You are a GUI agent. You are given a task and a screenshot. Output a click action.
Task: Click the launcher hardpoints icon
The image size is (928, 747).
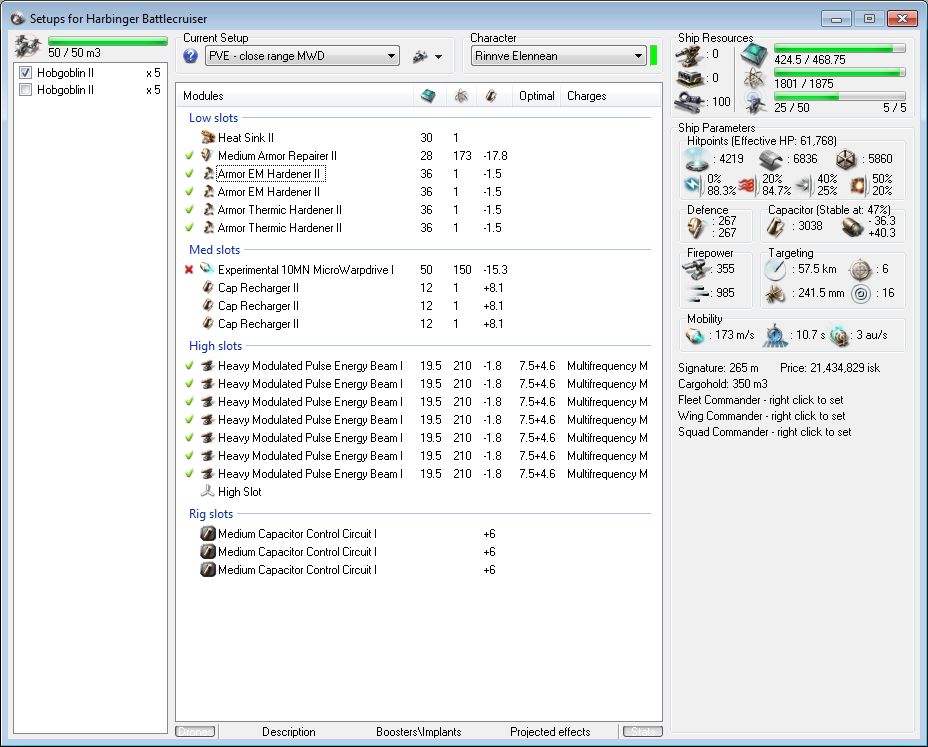(689, 78)
